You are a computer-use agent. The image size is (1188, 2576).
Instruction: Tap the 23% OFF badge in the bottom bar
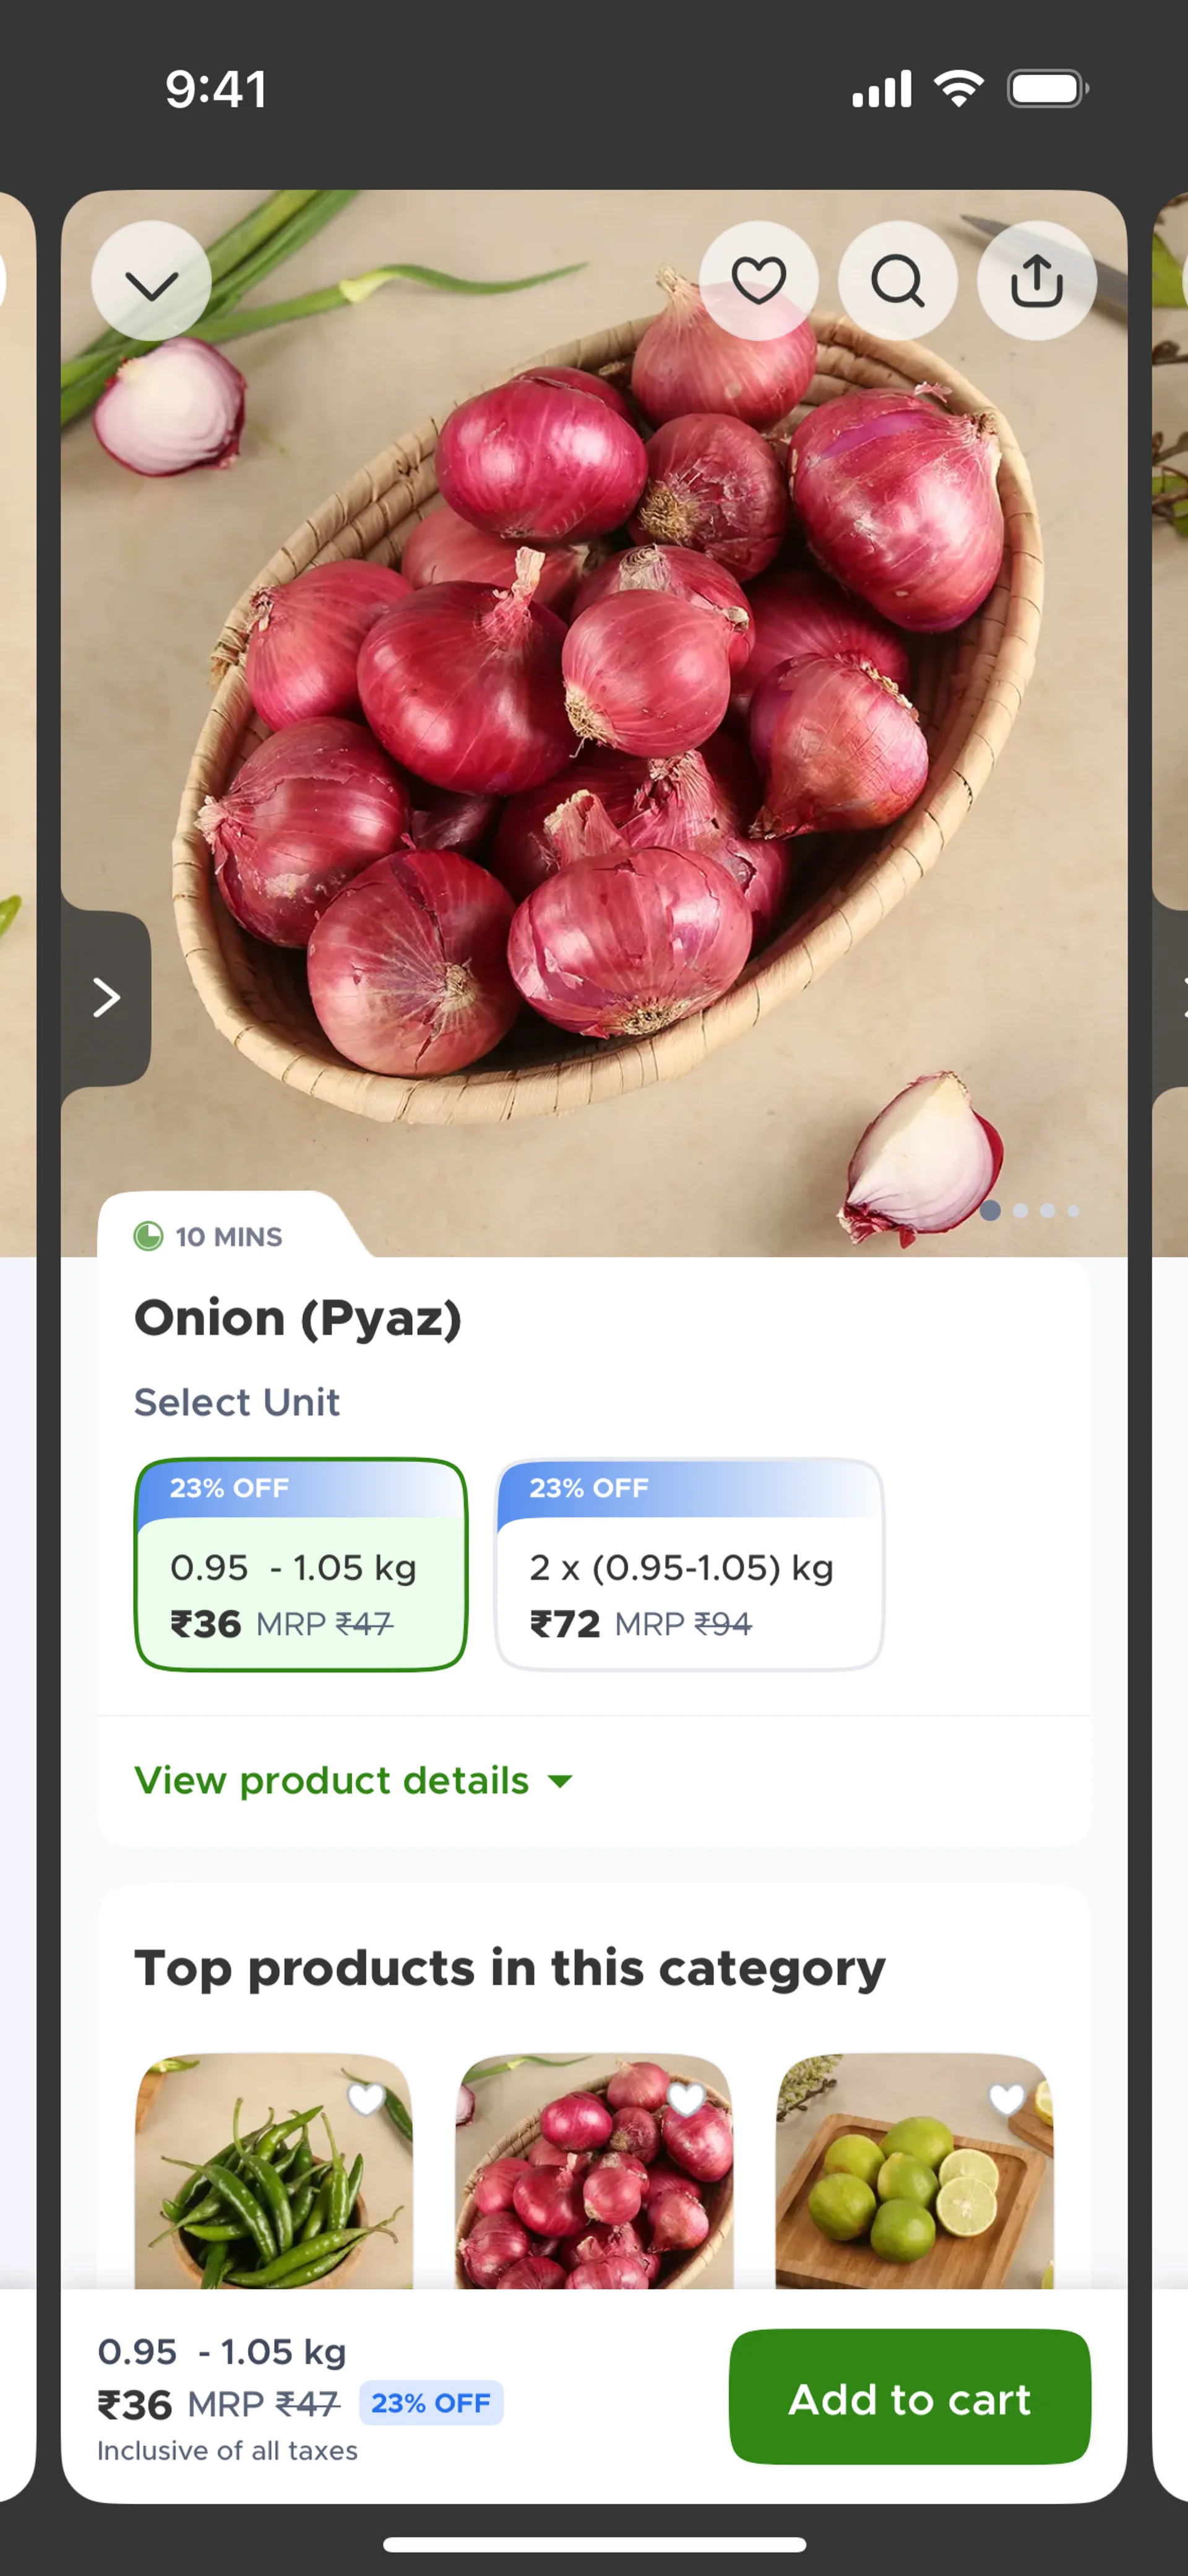(431, 2403)
